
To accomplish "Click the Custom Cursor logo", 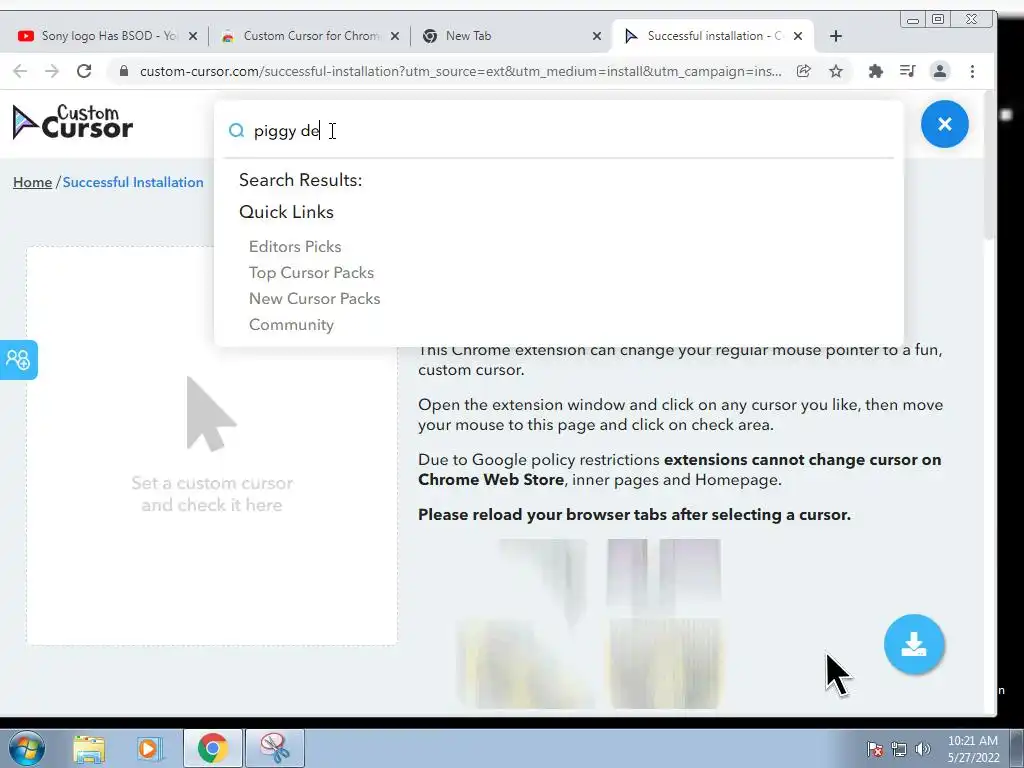I will 72,122.
